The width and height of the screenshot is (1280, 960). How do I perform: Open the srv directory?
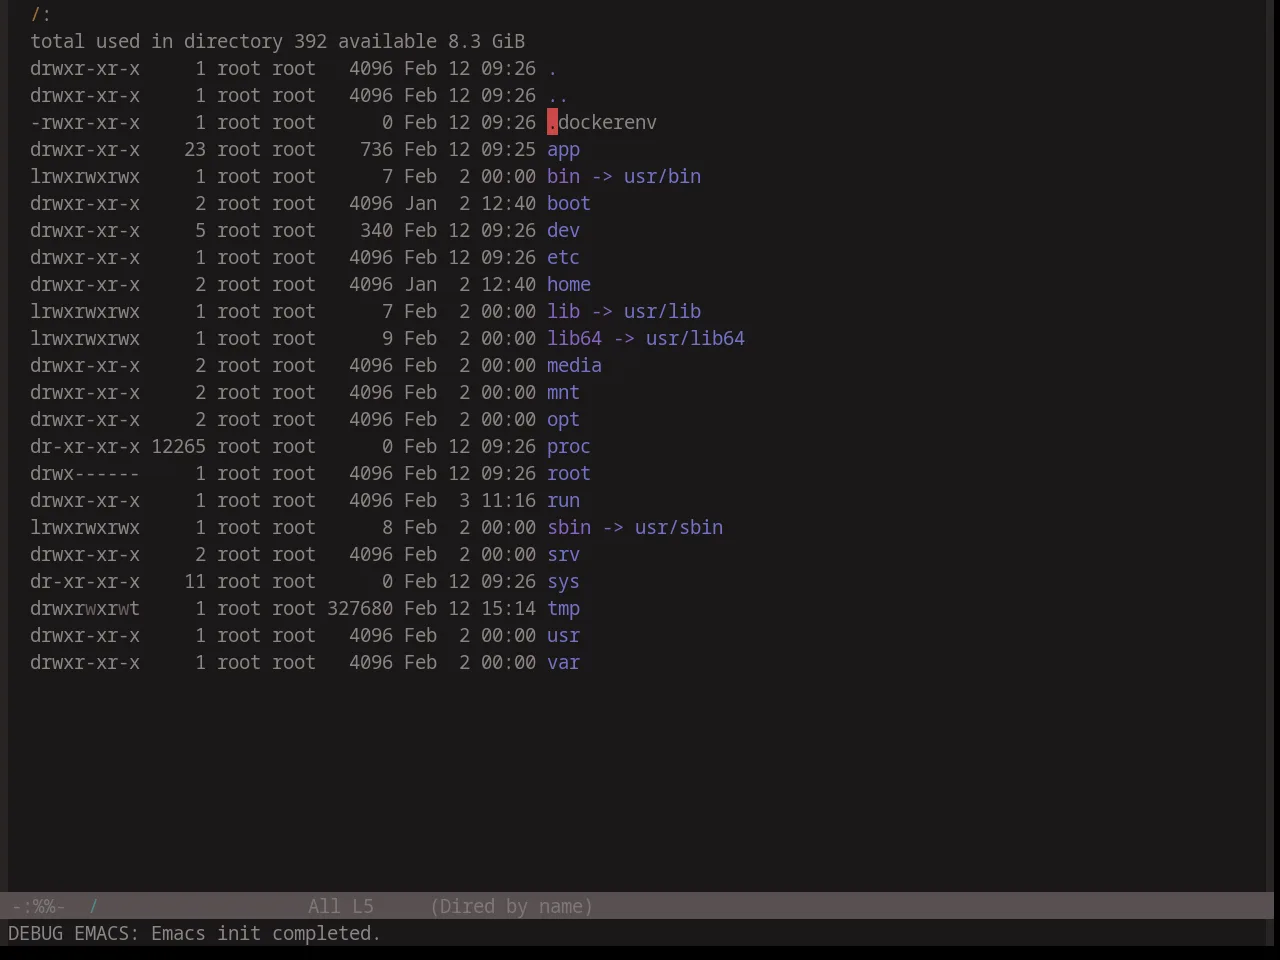563,554
